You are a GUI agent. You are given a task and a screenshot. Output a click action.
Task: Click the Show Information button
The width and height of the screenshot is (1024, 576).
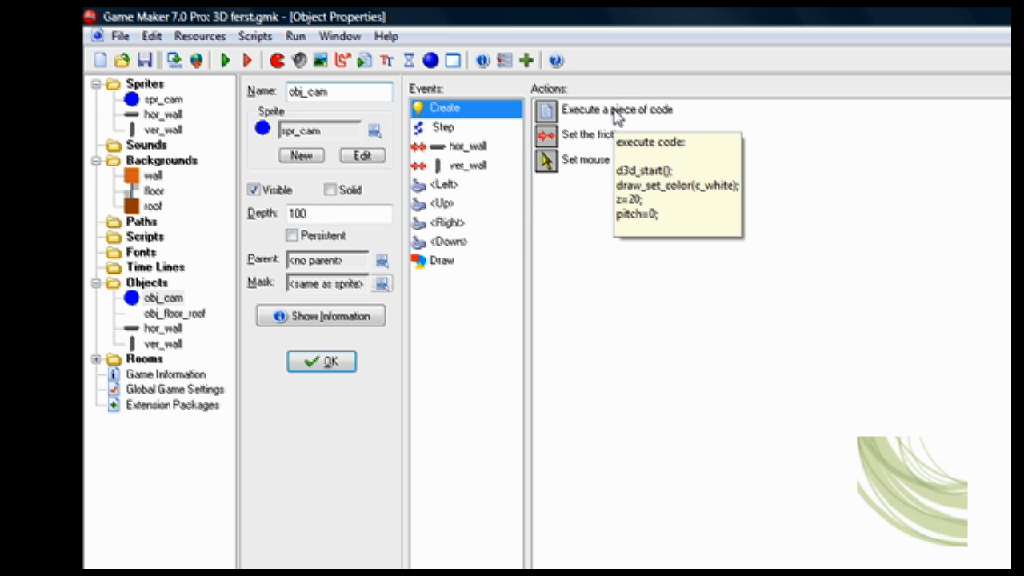(x=321, y=316)
